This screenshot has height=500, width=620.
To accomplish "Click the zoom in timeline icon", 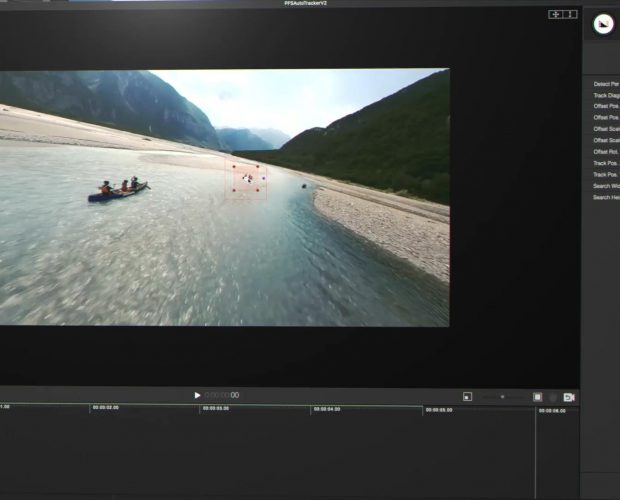I will (537, 397).
